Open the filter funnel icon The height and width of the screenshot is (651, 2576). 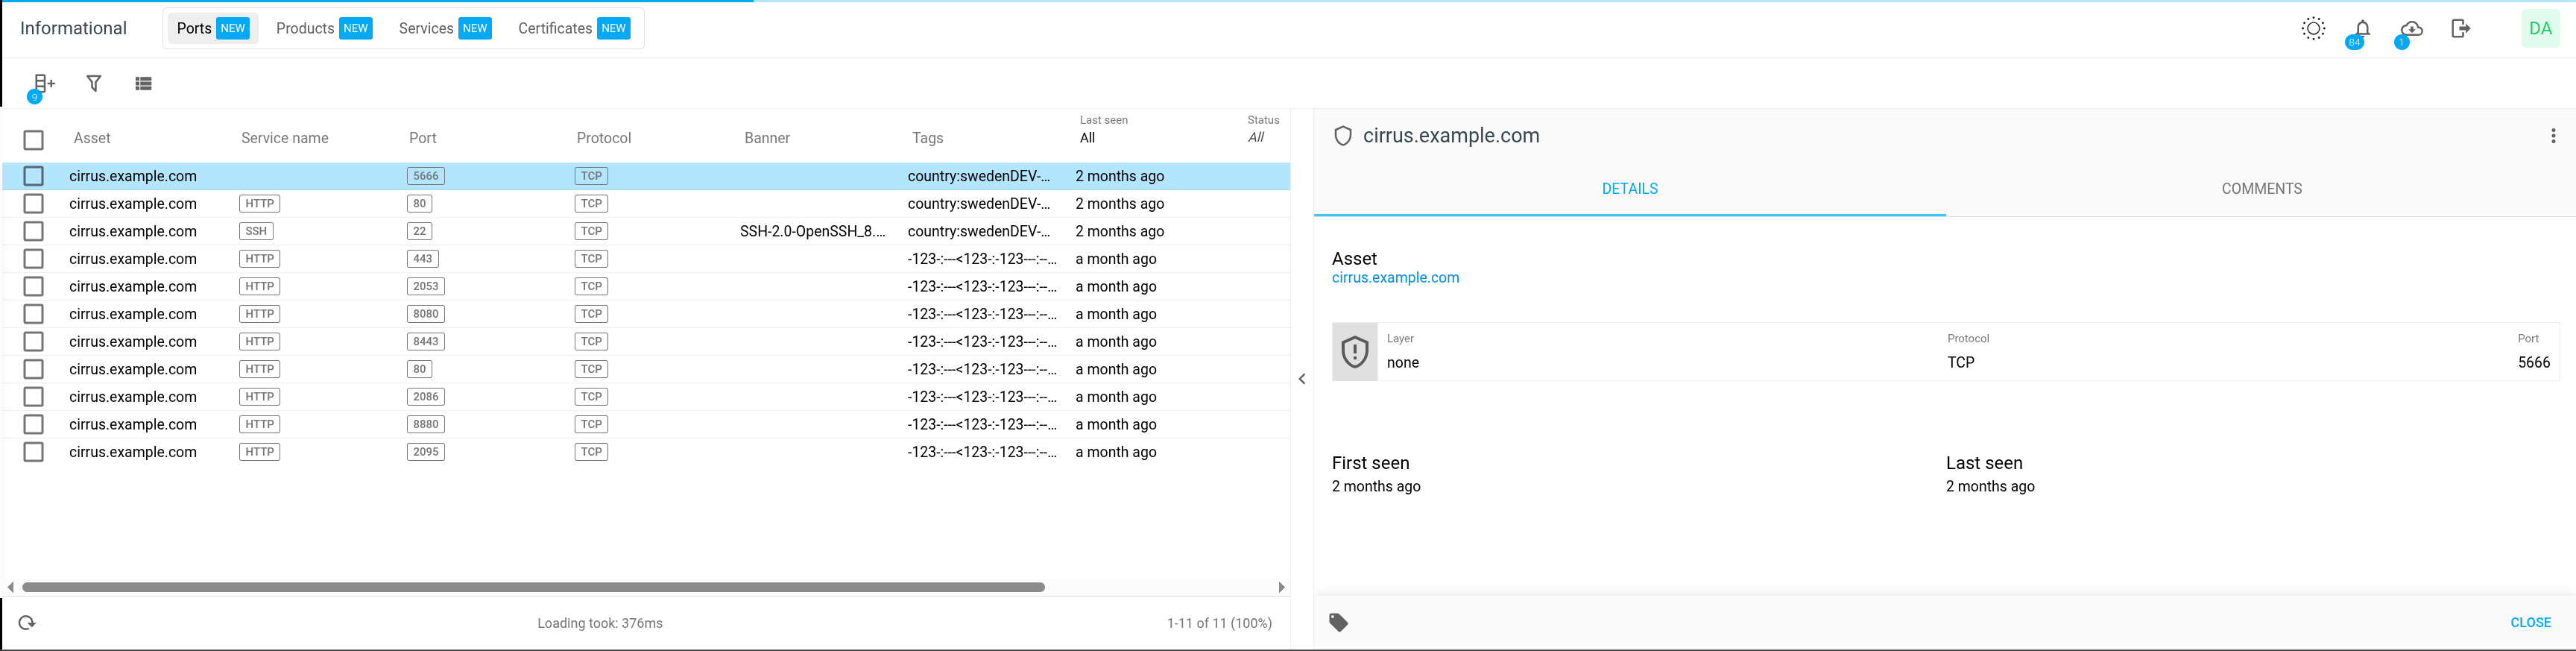click(x=94, y=84)
